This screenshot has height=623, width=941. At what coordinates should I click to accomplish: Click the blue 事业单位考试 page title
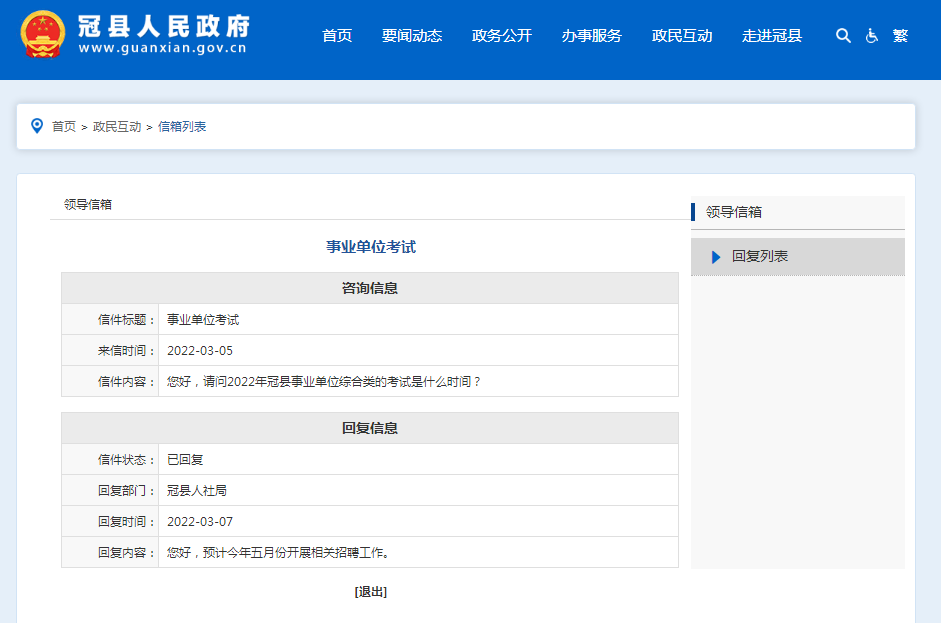[x=371, y=247]
